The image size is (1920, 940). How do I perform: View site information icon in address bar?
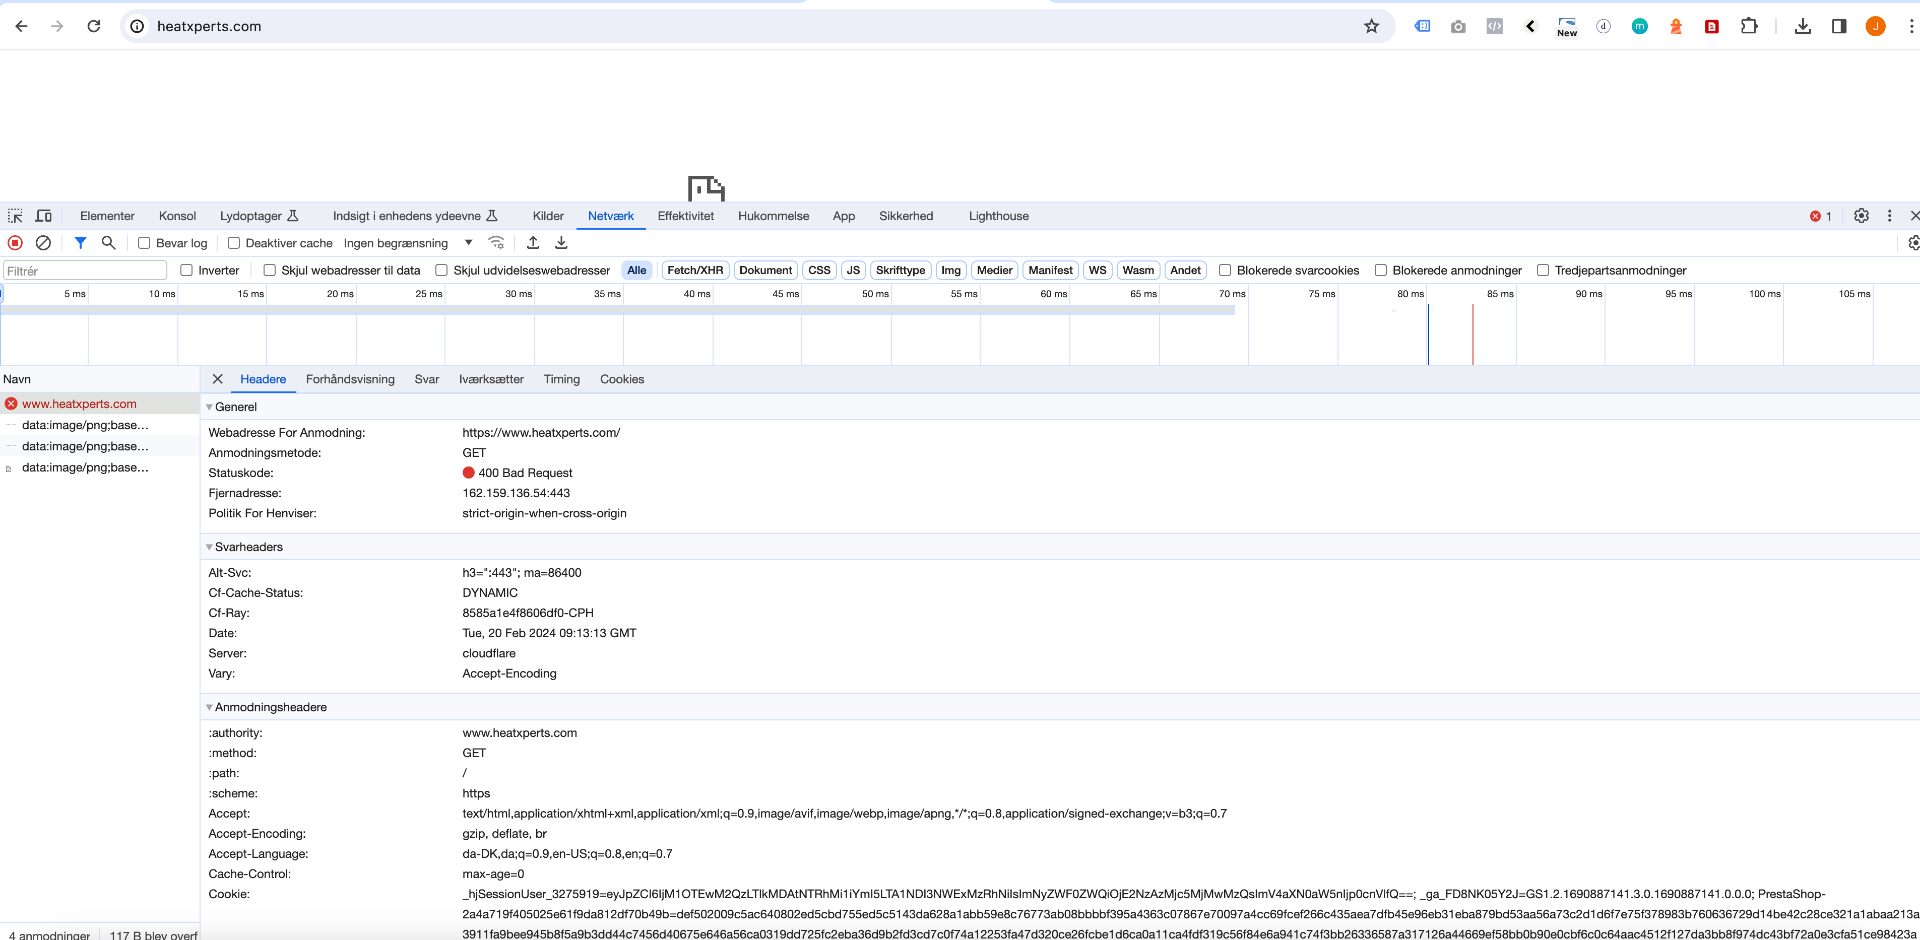click(138, 26)
